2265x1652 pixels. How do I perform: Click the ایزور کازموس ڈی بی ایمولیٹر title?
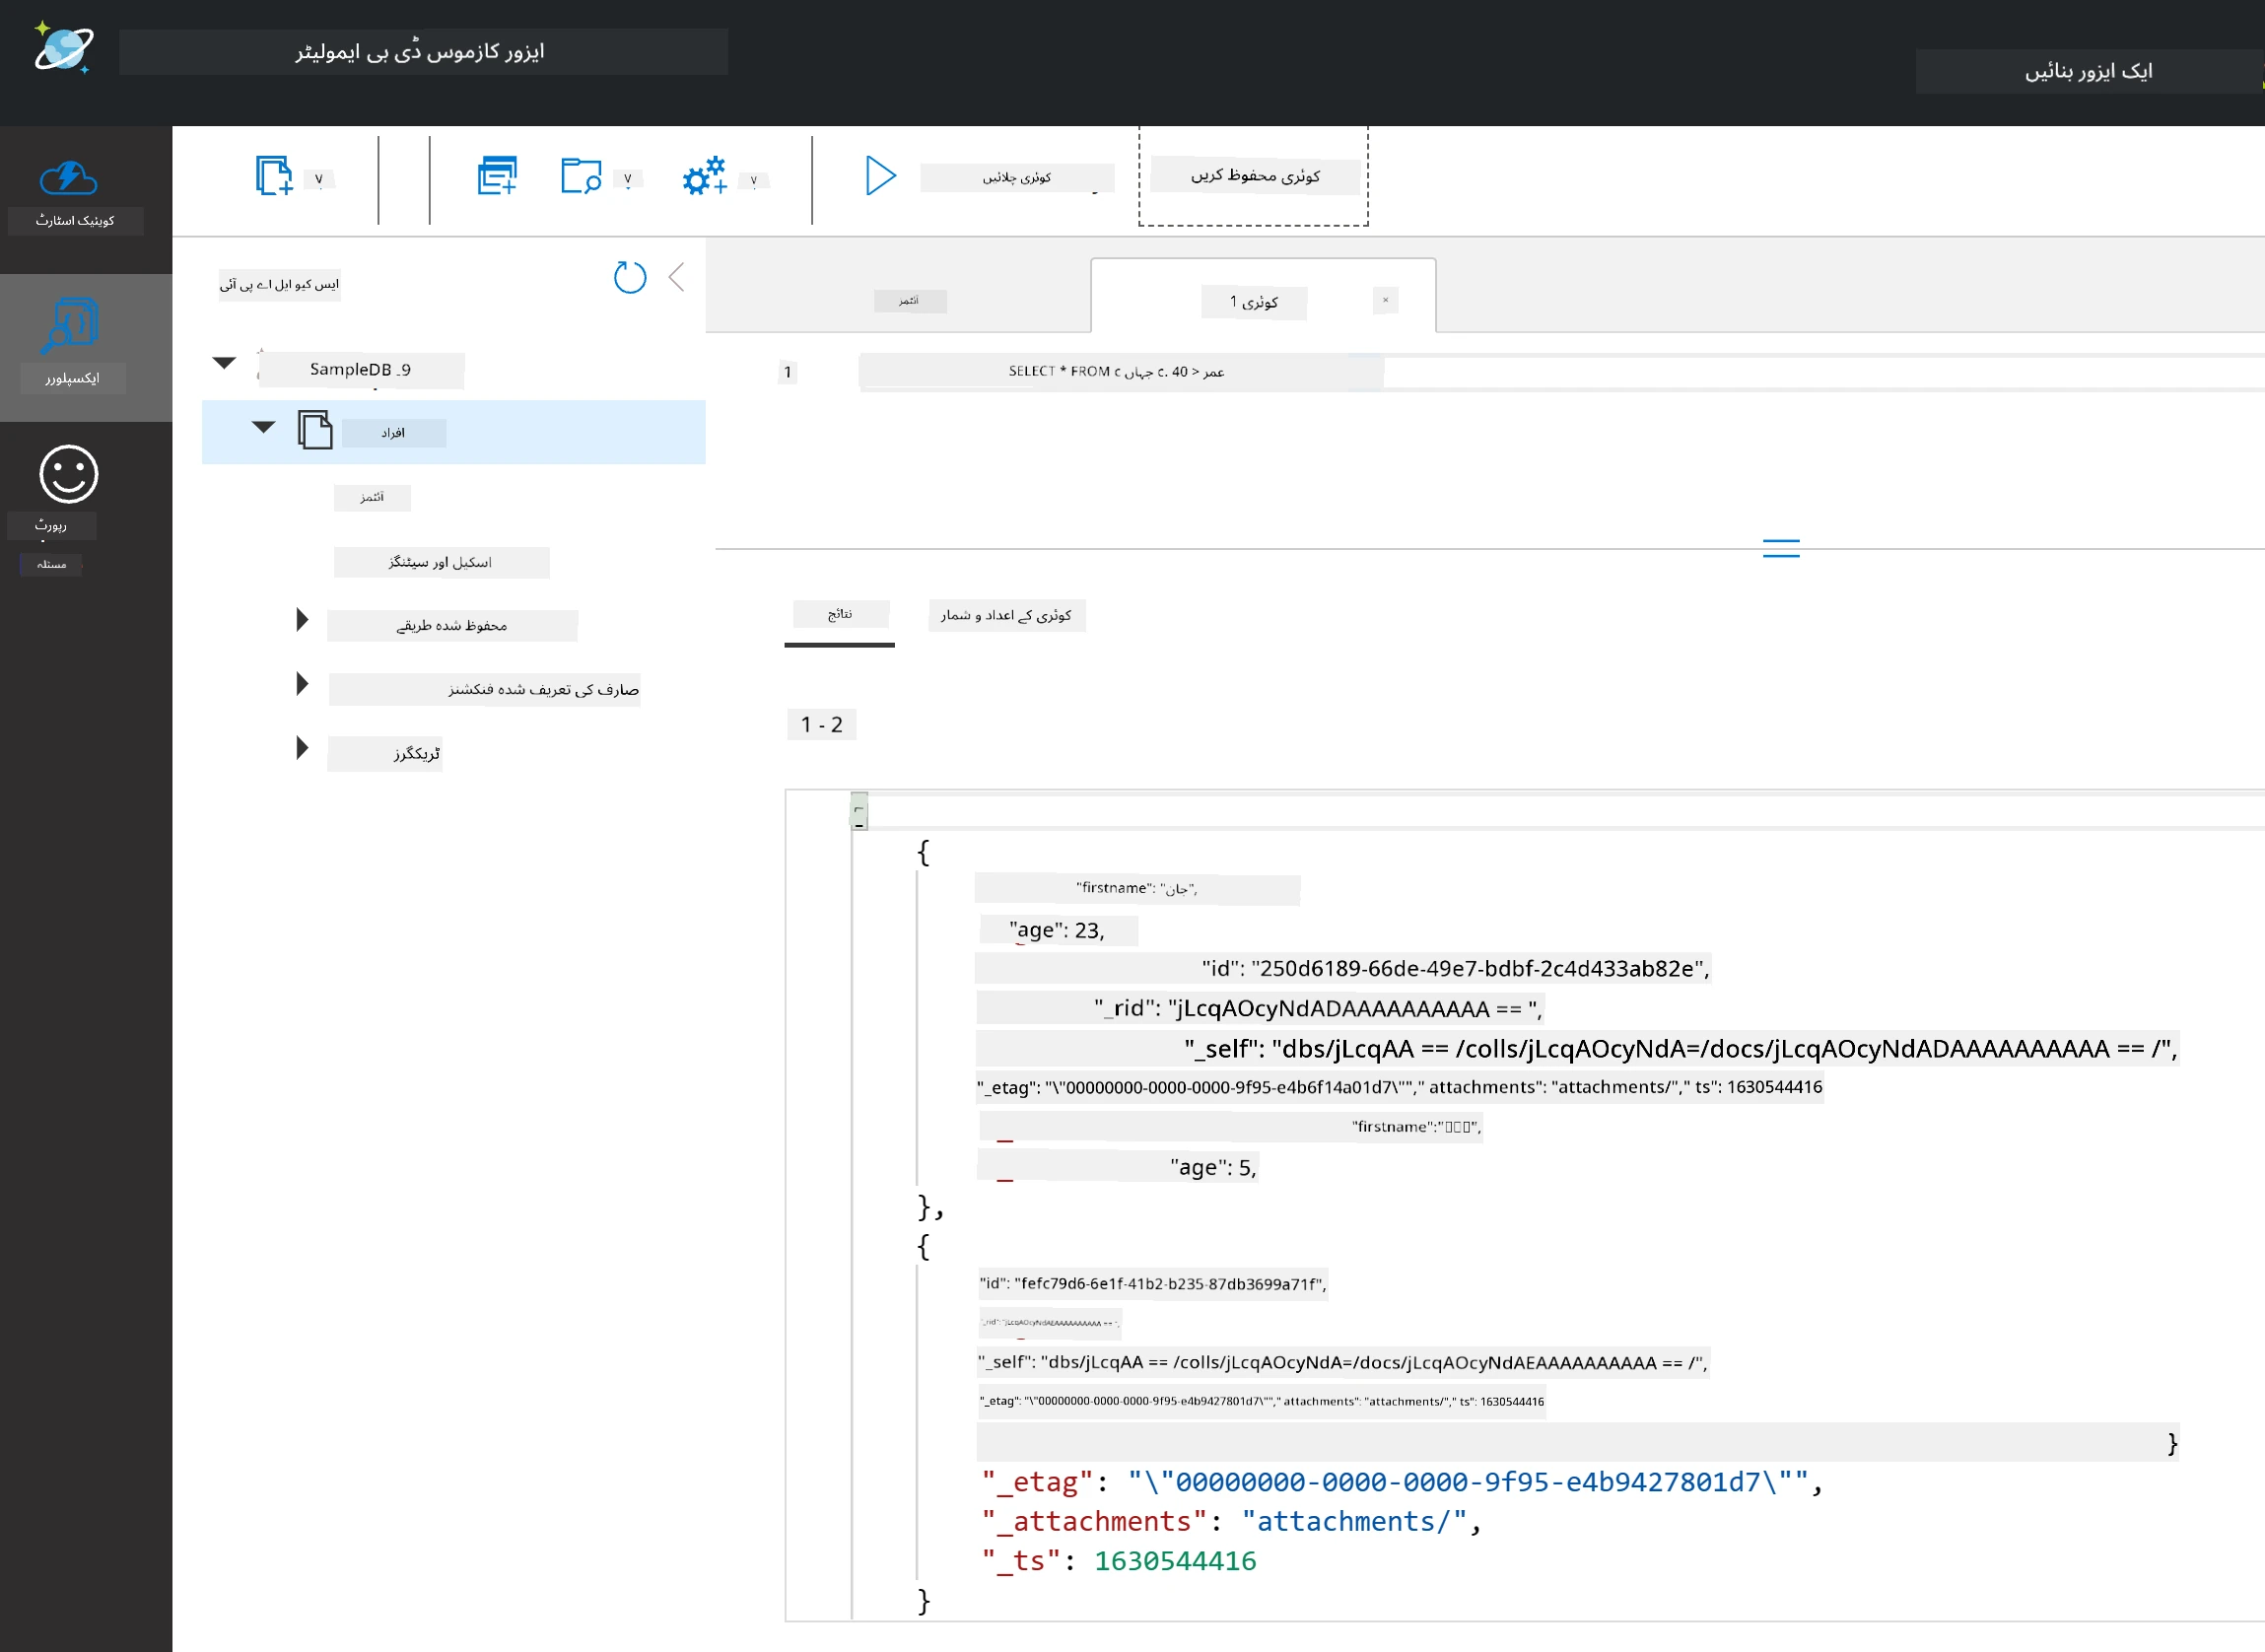coord(420,51)
